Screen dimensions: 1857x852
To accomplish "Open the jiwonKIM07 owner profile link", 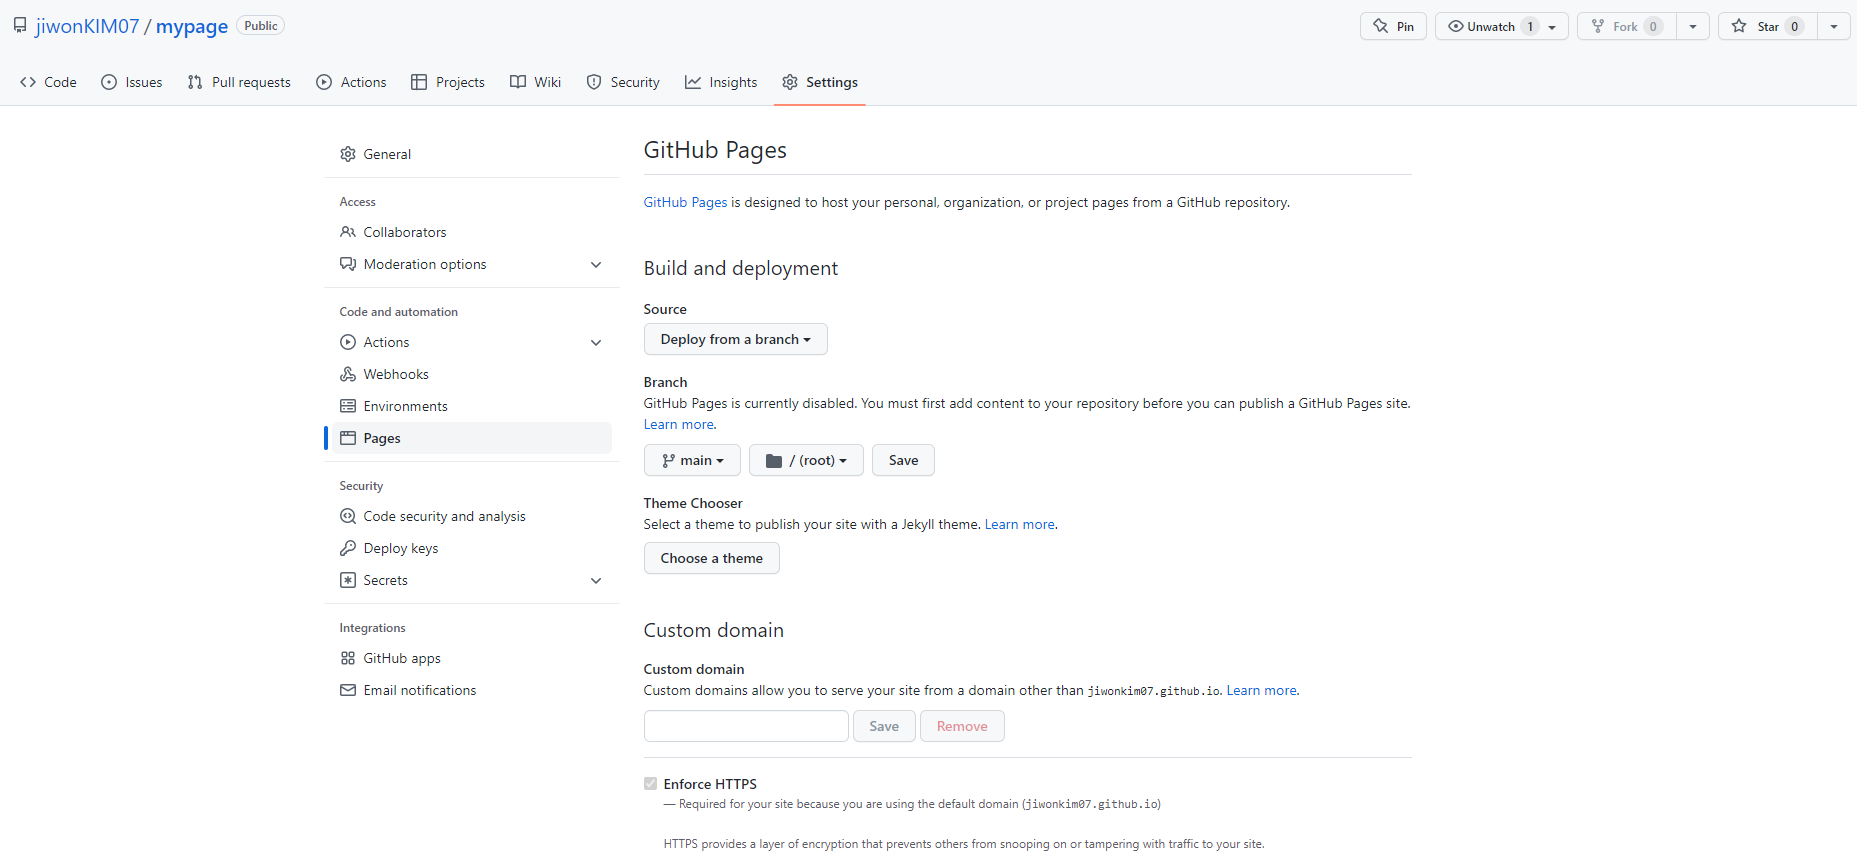I will click(88, 26).
